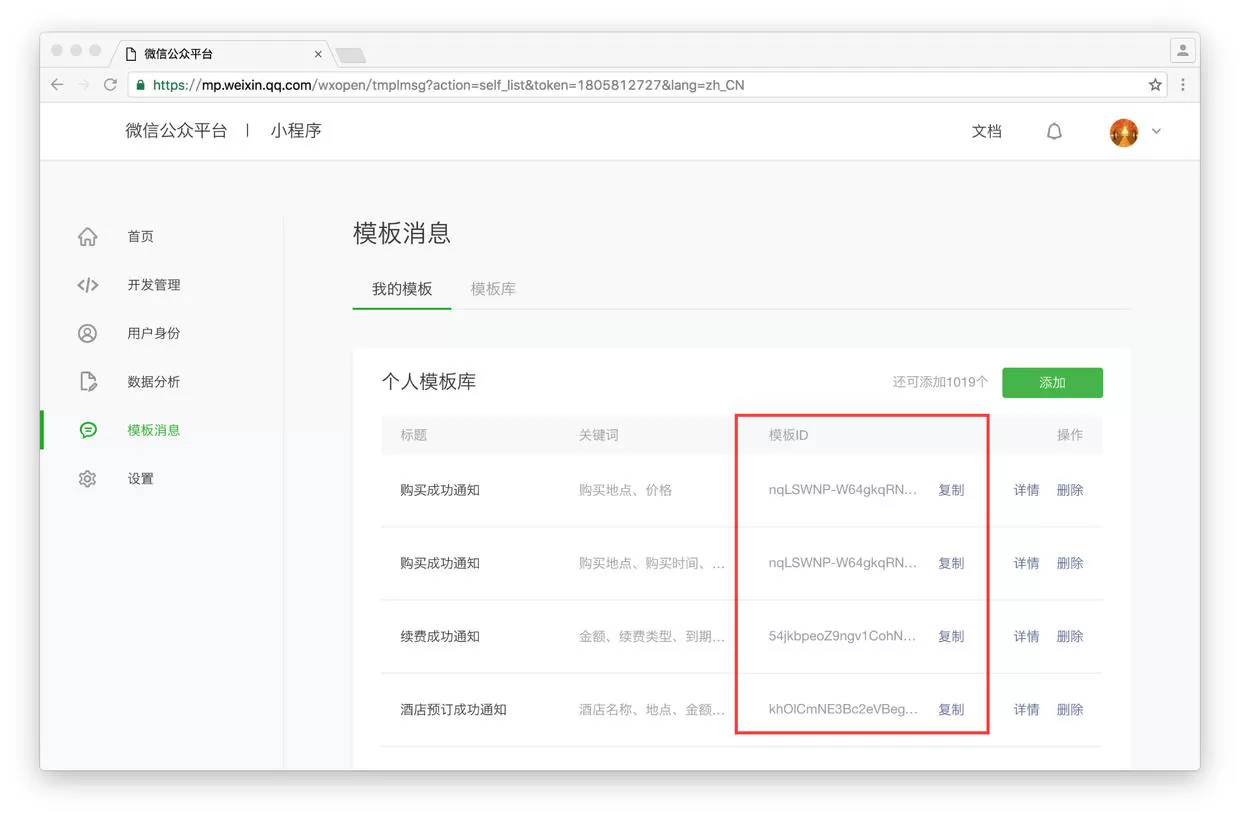Click template ID khOlCmNE3Bc2eVBeg…
The width and height of the screenshot is (1240, 818).
point(843,709)
